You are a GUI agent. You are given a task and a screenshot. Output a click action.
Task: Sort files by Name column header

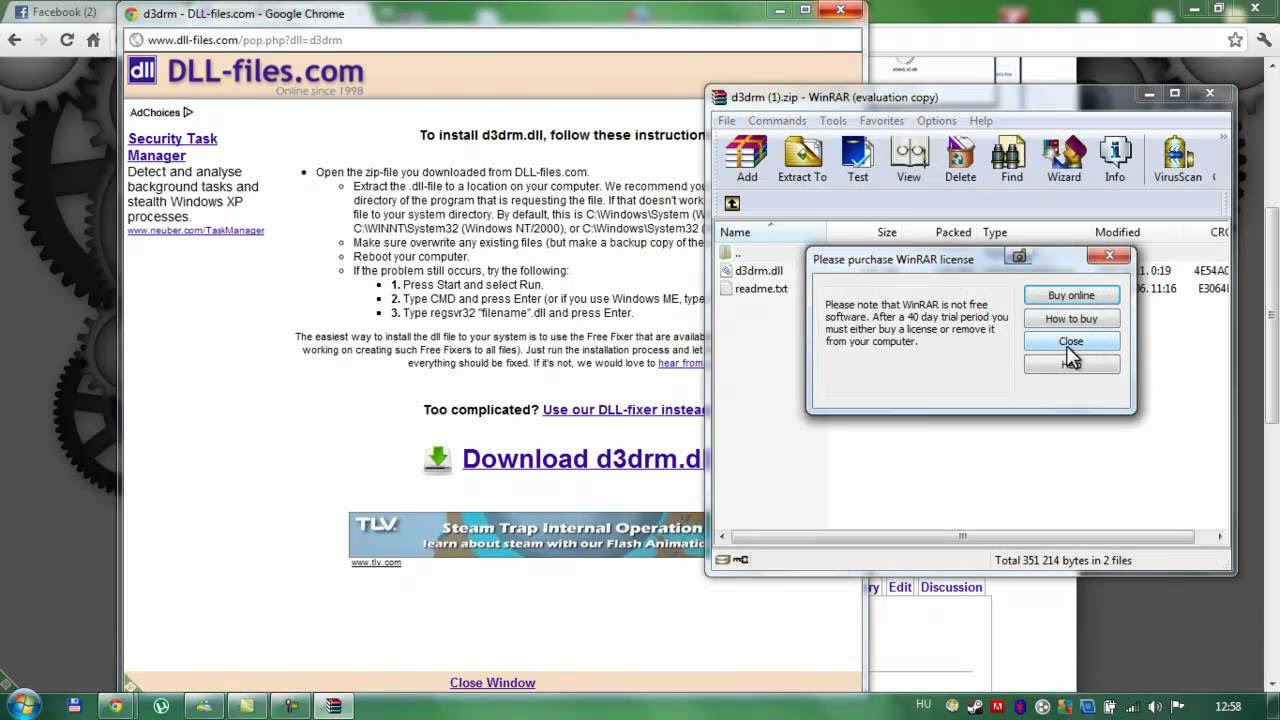pos(771,232)
